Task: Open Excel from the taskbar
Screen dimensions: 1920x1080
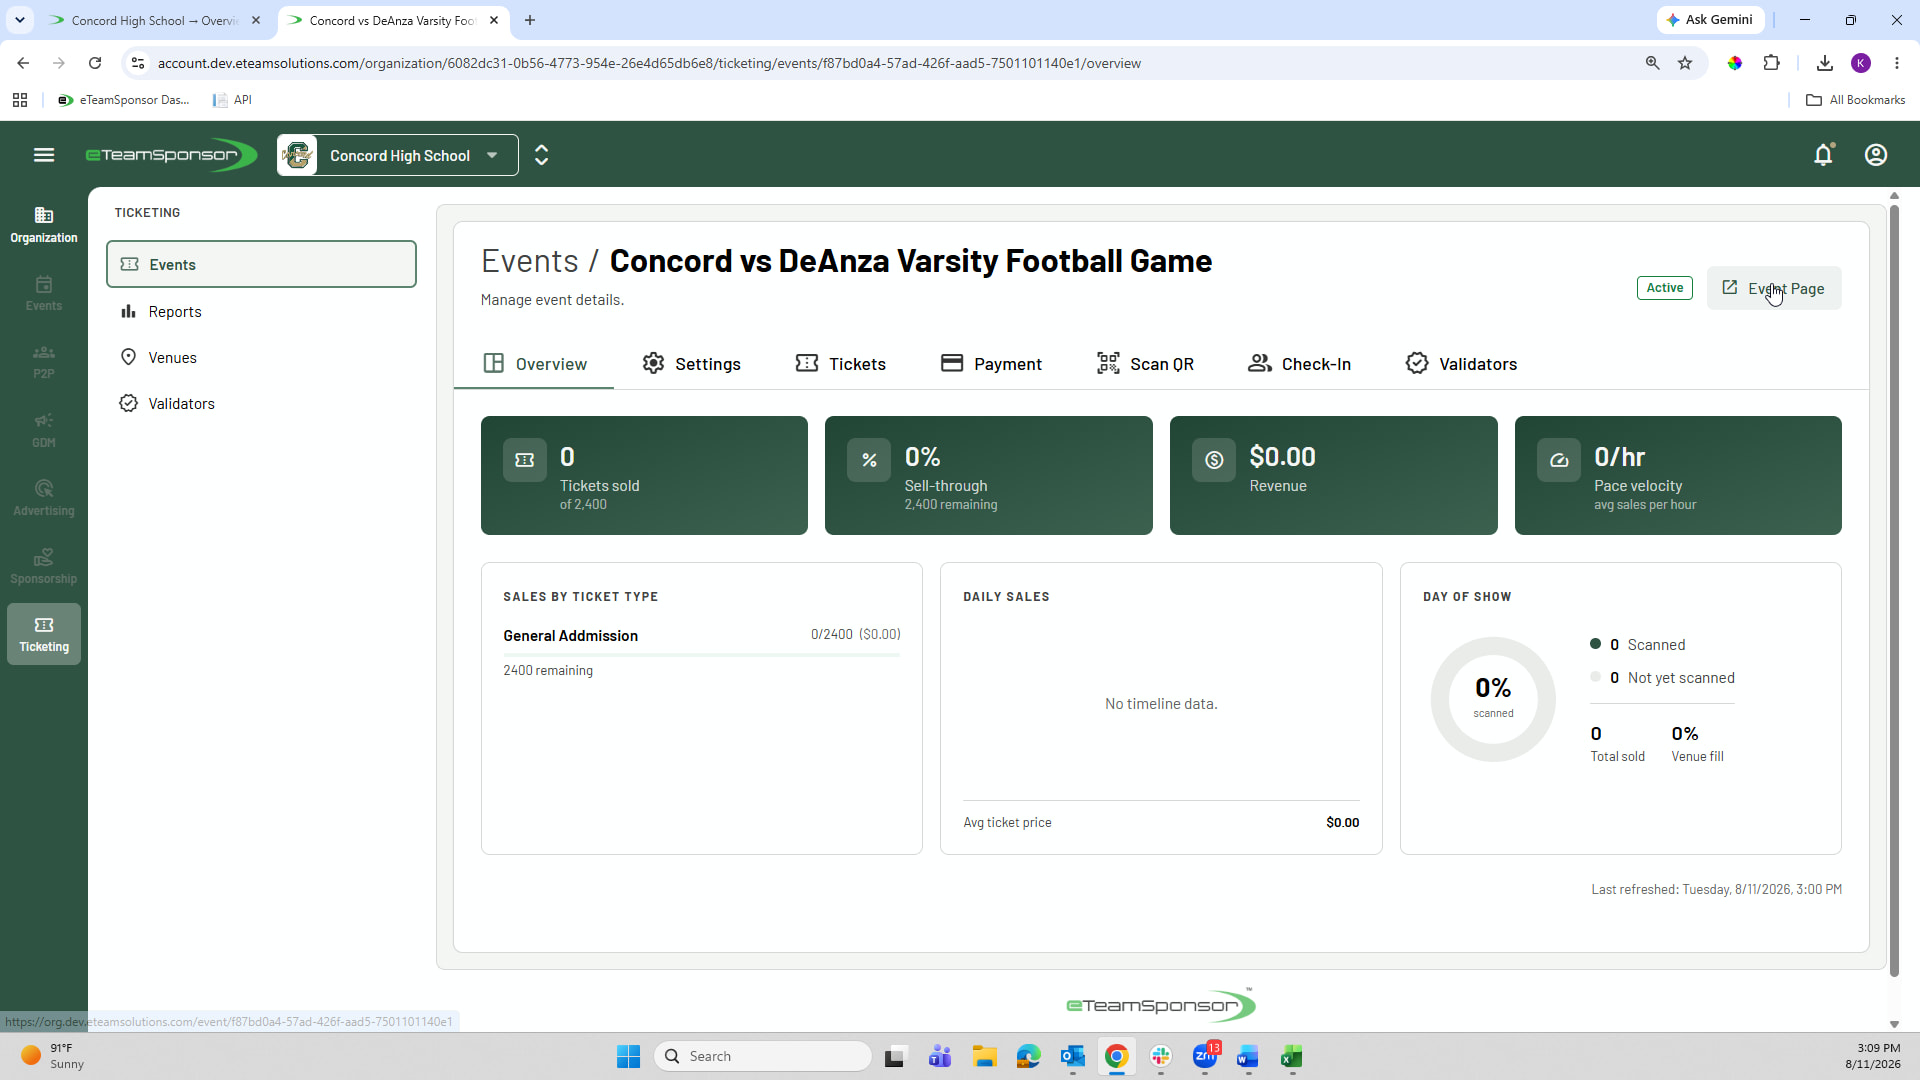Action: point(1291,1056)
